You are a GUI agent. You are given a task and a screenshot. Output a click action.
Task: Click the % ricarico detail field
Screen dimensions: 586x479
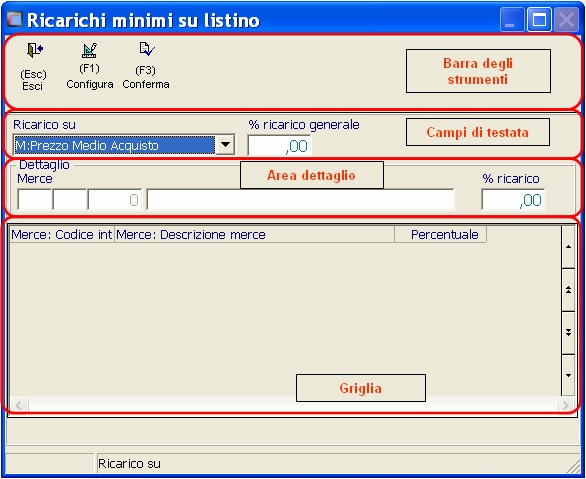click(x=513, y=200)
